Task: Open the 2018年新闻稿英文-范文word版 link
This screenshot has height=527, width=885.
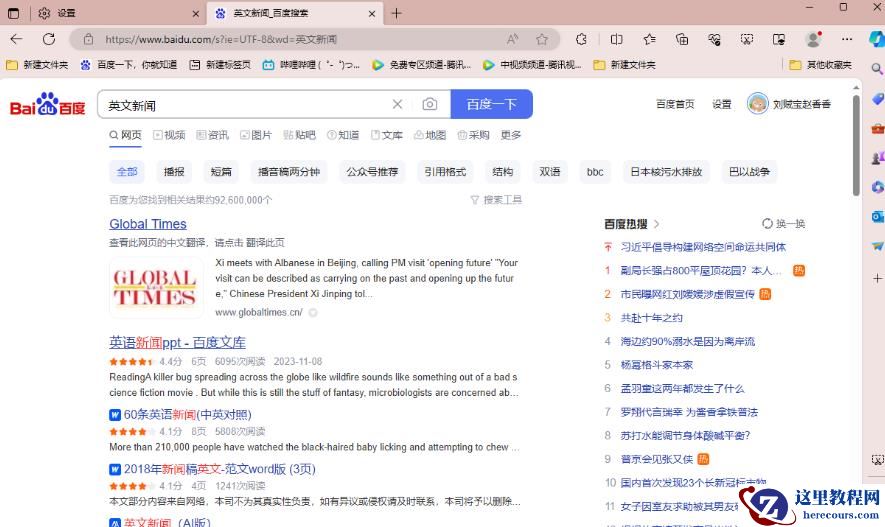Action: coord(220,469)
